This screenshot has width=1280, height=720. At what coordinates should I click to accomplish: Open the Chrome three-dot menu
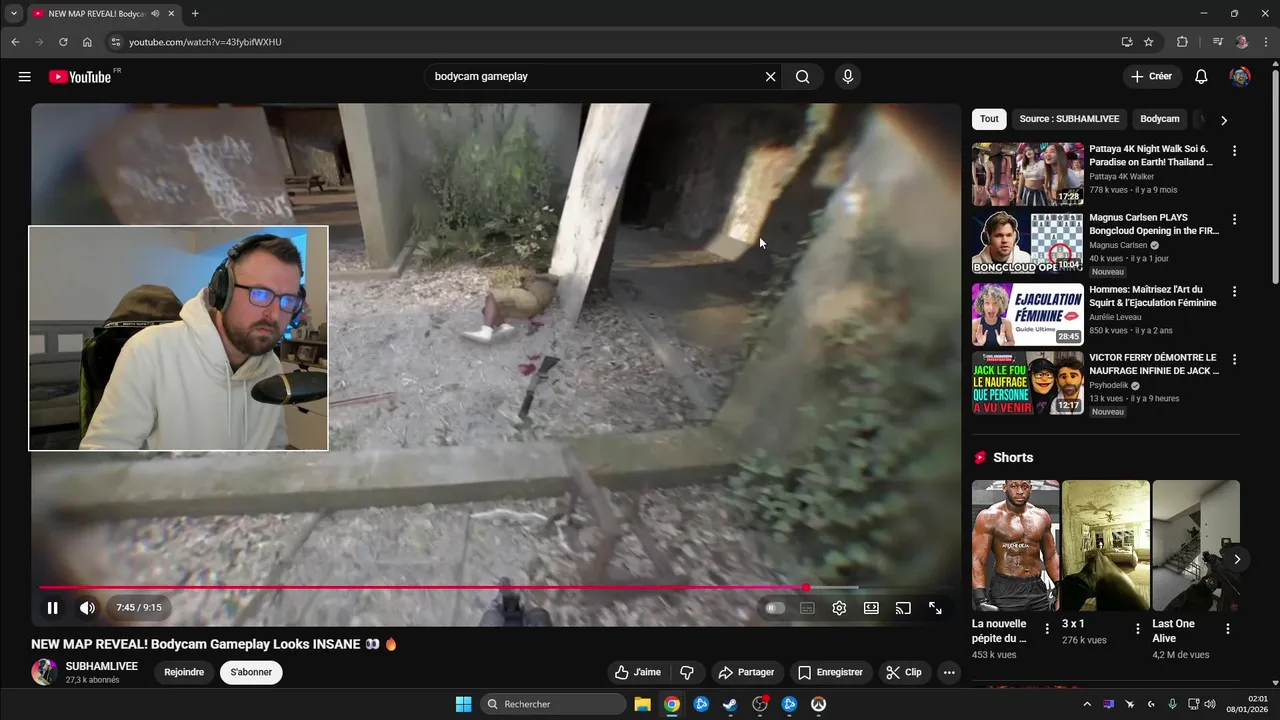pos(1264,42)
